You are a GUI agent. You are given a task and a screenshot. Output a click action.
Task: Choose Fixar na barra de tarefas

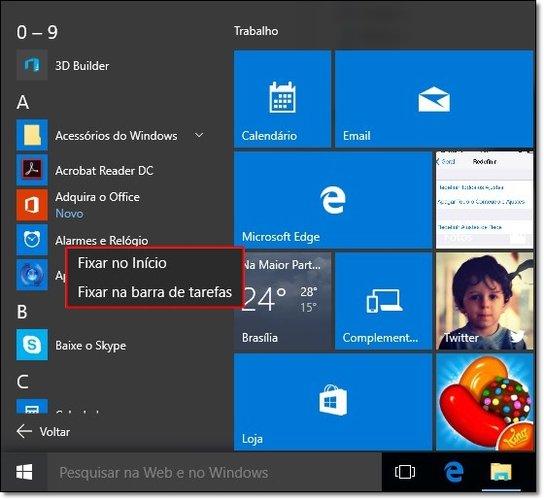[x=155, y=292]
